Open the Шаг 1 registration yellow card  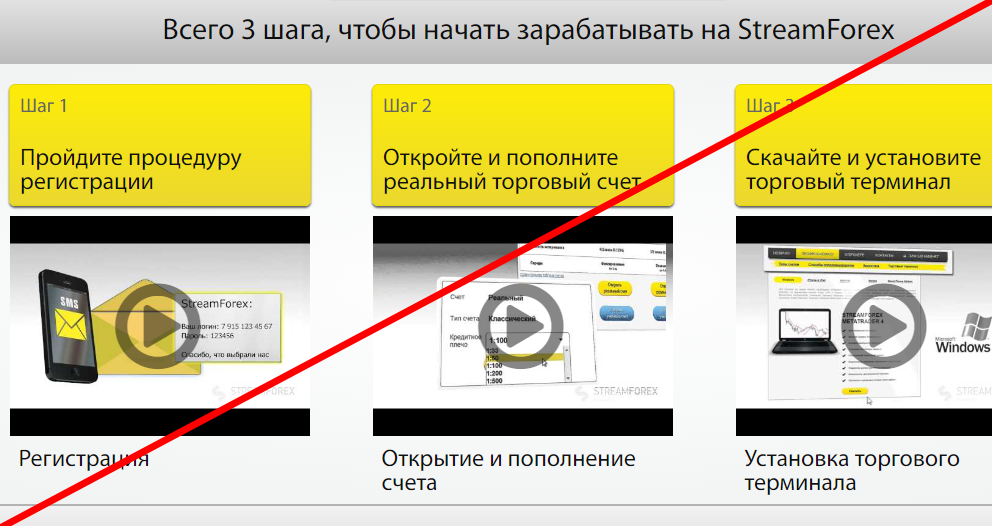click(160, 146)
